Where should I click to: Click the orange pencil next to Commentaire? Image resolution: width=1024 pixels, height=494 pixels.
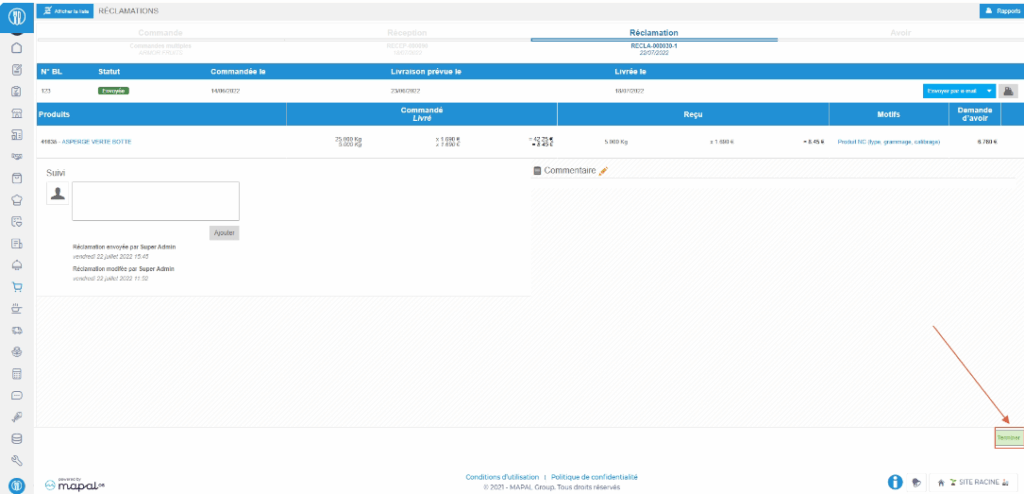pos(603,171)
